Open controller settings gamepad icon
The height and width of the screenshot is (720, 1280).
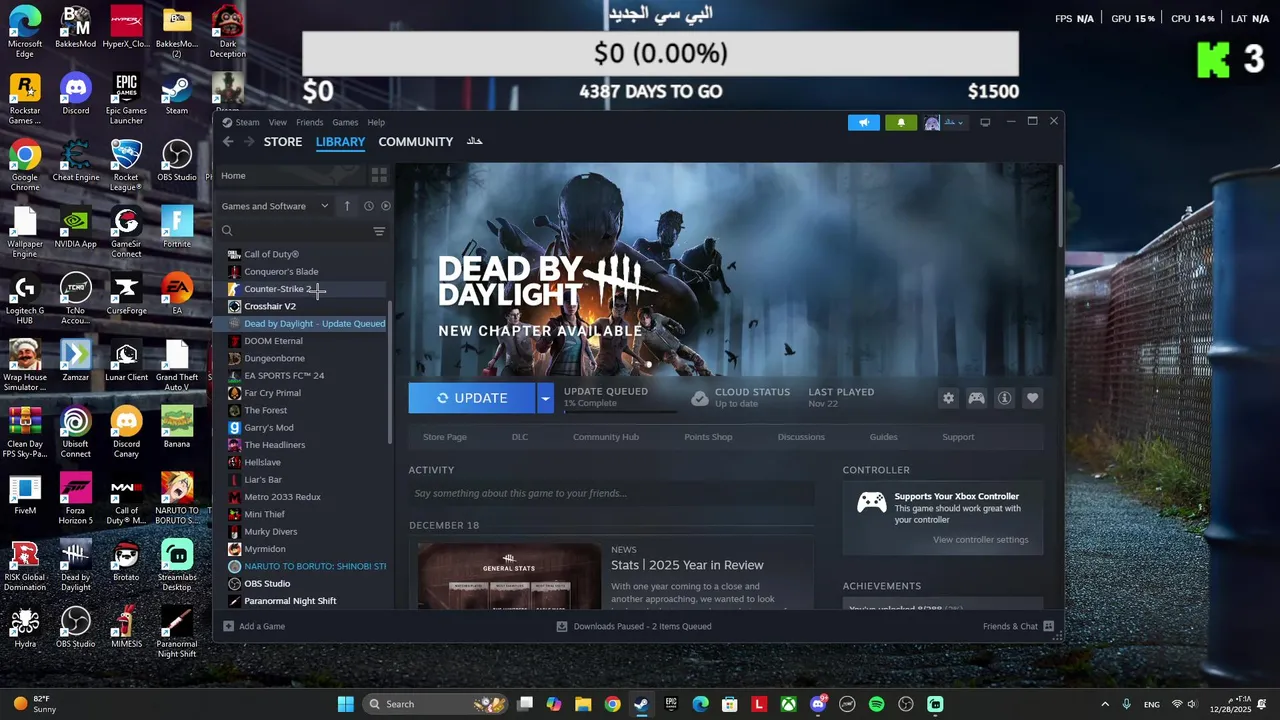tap(976, 398)
